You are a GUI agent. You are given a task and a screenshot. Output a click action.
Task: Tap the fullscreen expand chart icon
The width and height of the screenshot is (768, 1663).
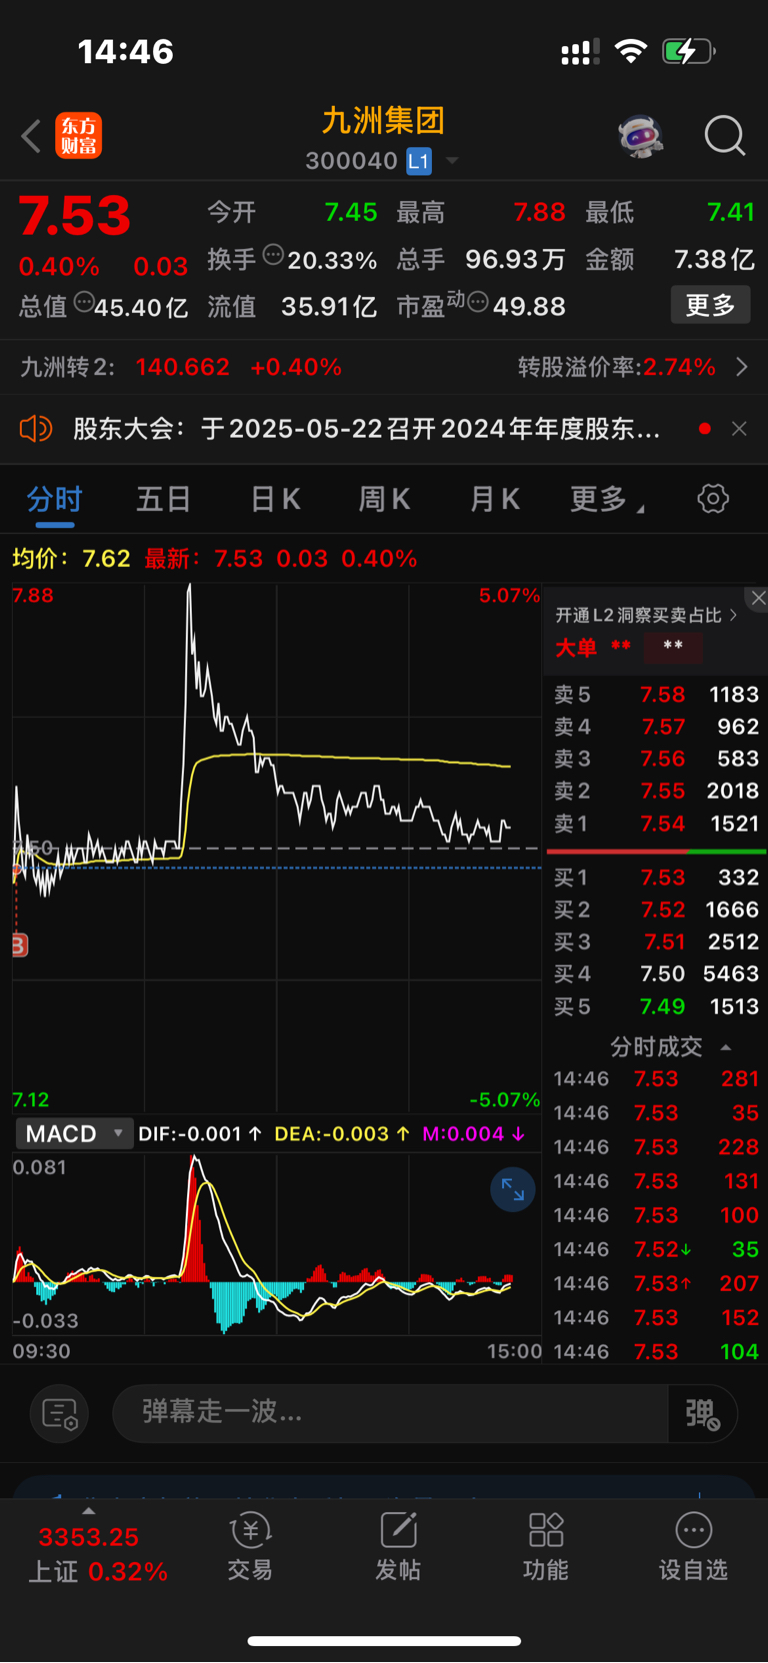tap(513, 1189)
